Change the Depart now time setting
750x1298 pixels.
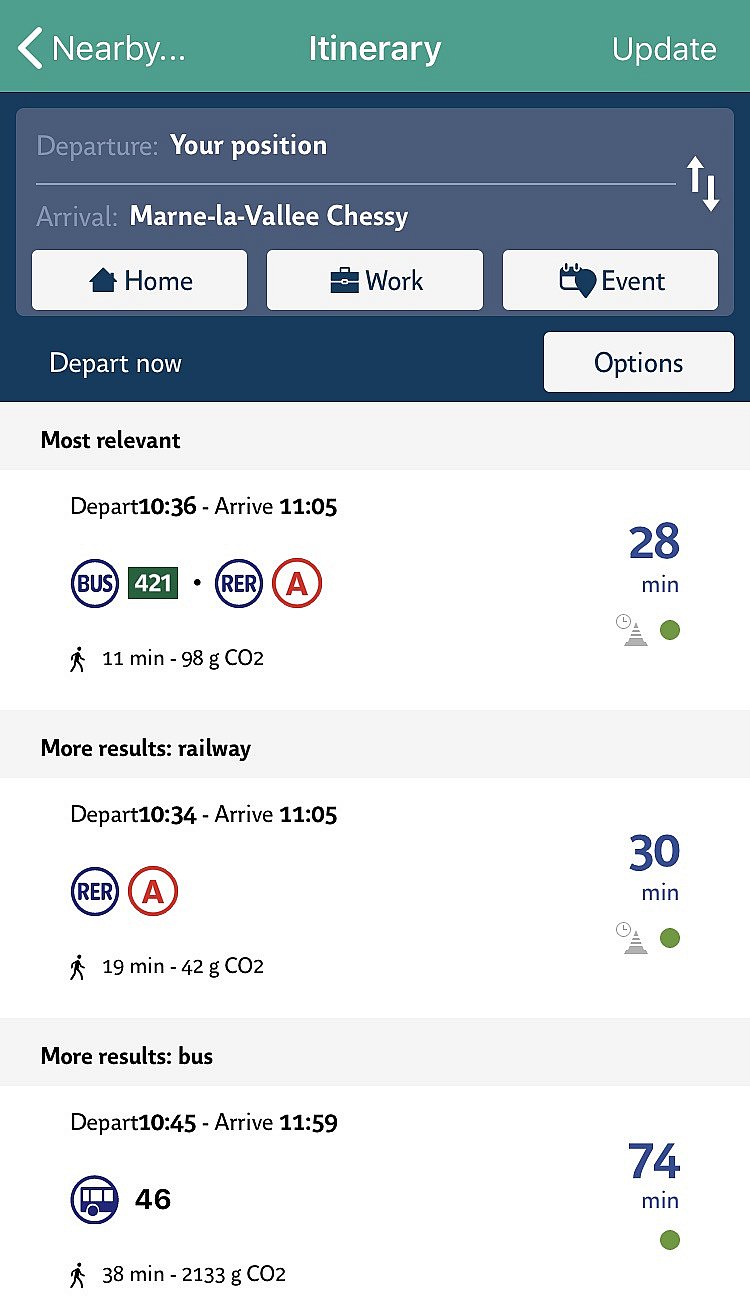pyautogui.click(x=116, y=363)
